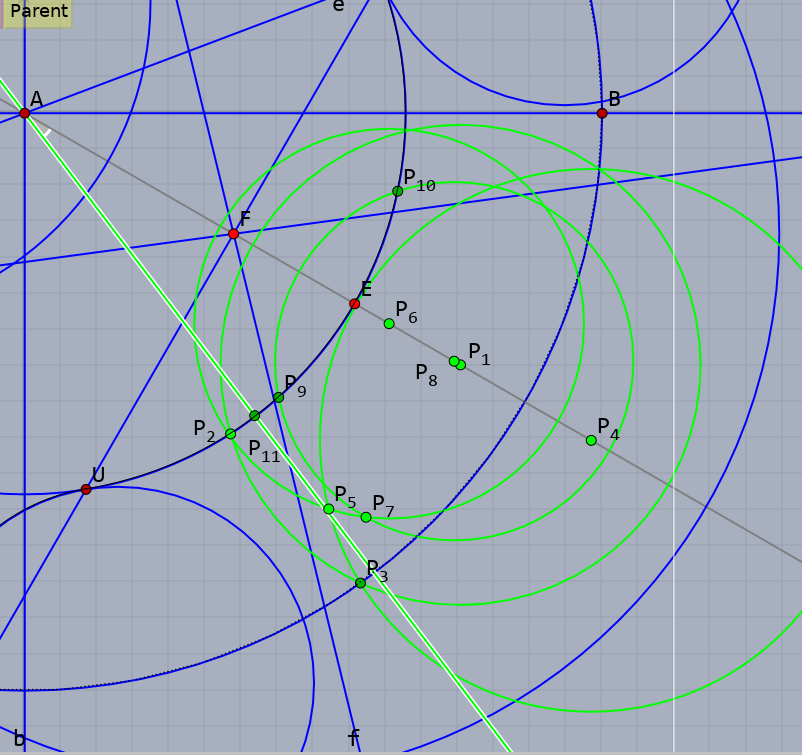The image size is (802, 755).
Task: Click red point F
Action: 233,234
